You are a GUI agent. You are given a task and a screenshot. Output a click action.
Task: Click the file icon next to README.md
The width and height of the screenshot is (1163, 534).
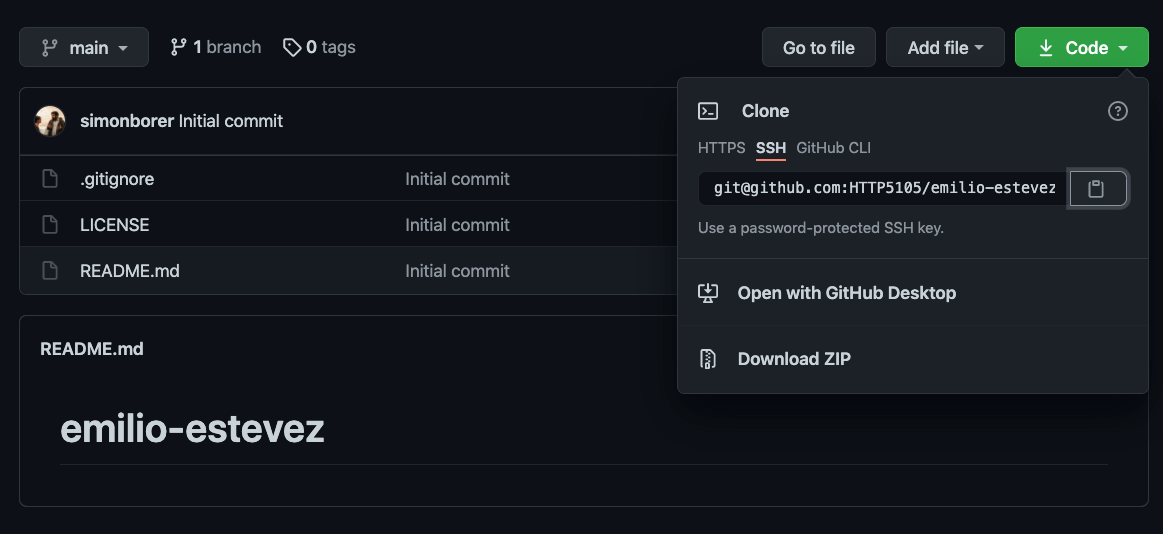click(50, 271)
